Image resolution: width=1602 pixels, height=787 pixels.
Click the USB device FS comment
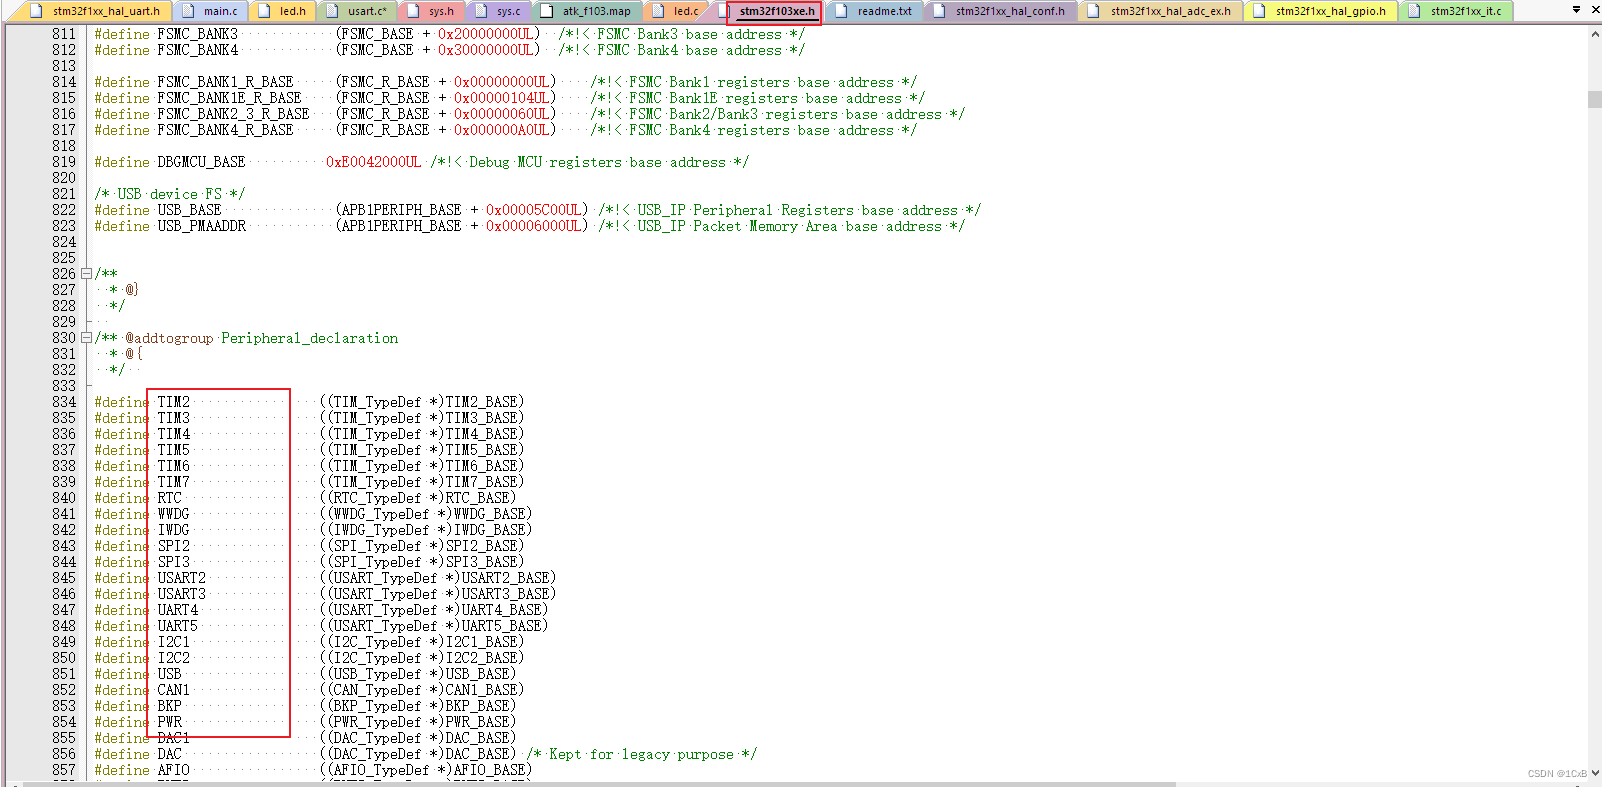(x=170, y=194)
